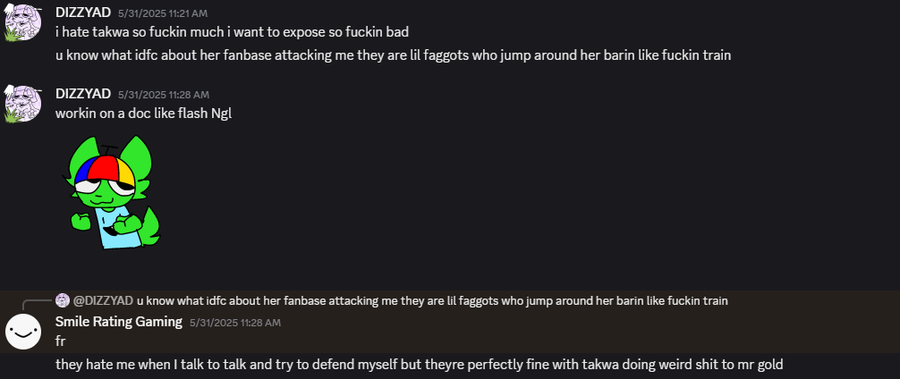Open DIZZYAD's avatar on the 11:21 AM message
The width and height of the screenshot is (900, 379).
click(x=23, y=23)
